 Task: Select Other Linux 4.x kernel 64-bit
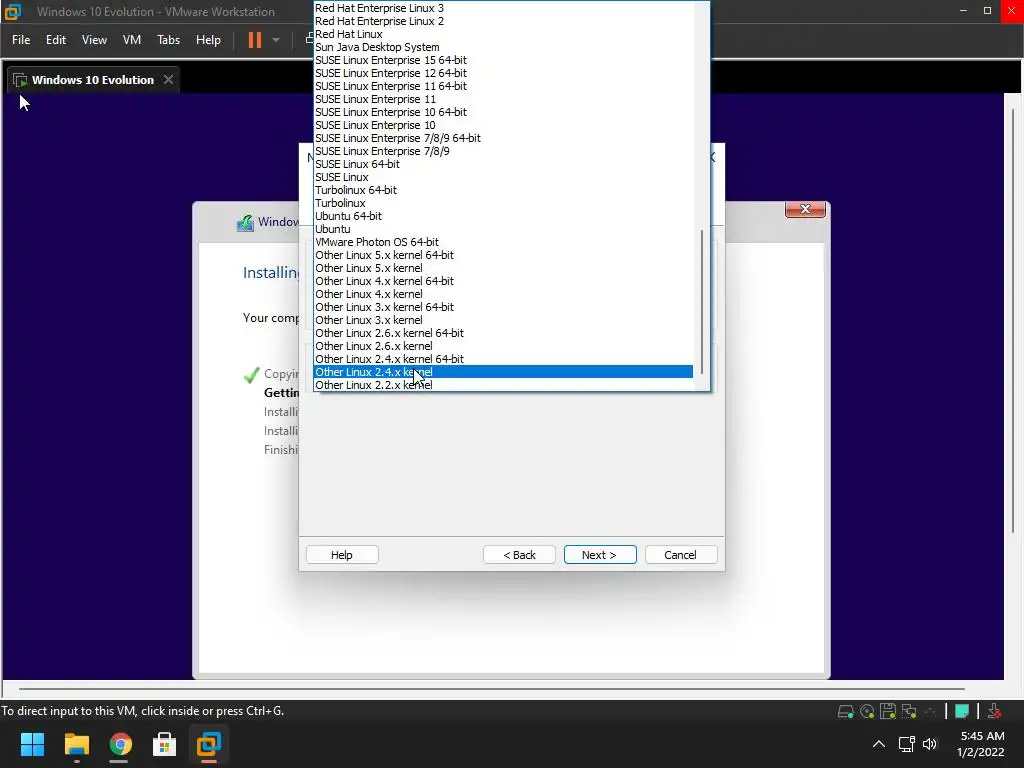pyautogui.click(x=504, y=281)
